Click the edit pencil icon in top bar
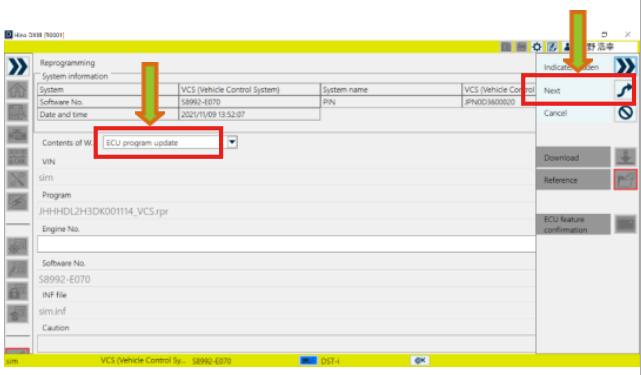This screenshot has height=375, width=641. click(552, 47)
